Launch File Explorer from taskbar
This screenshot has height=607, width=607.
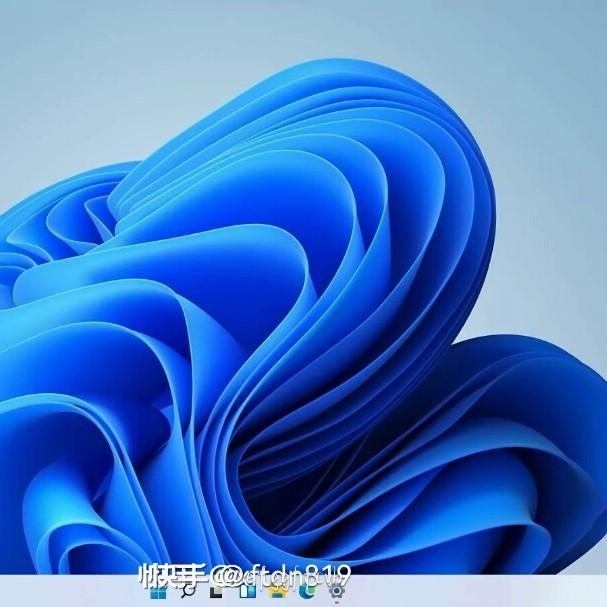pyautogui.click(x=277, y=592)
